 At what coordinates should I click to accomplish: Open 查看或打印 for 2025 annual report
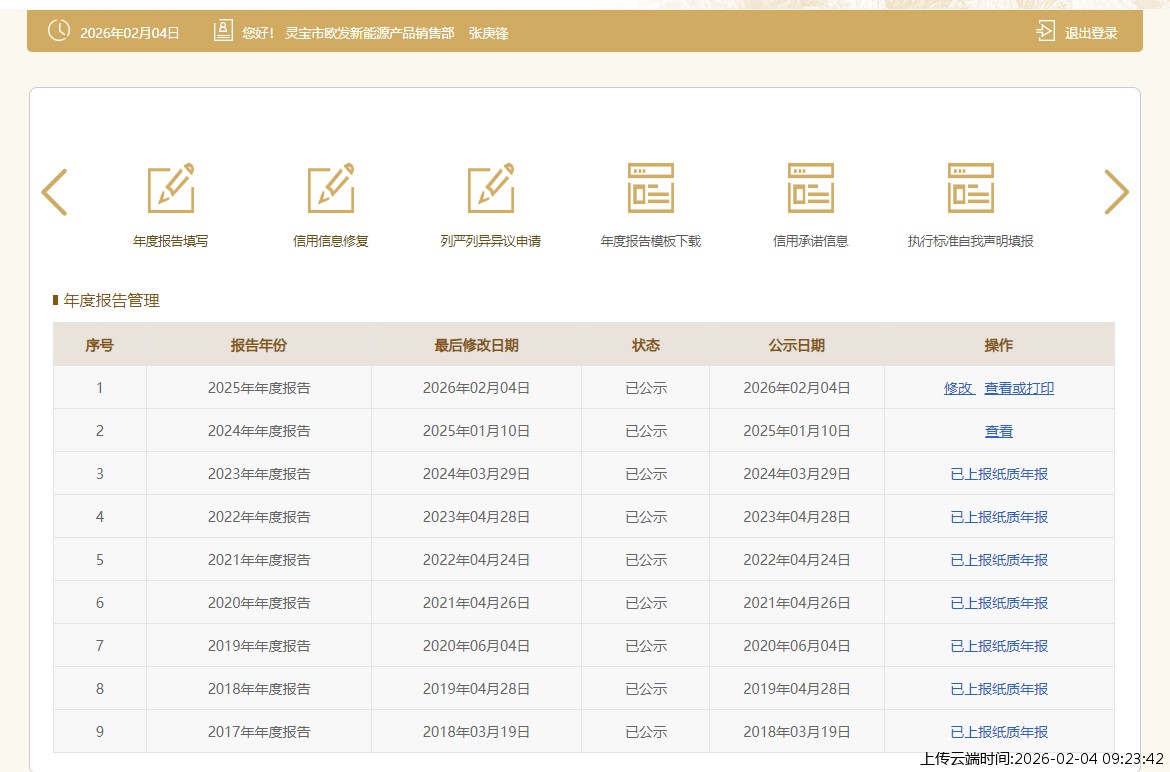(1019, 388)
